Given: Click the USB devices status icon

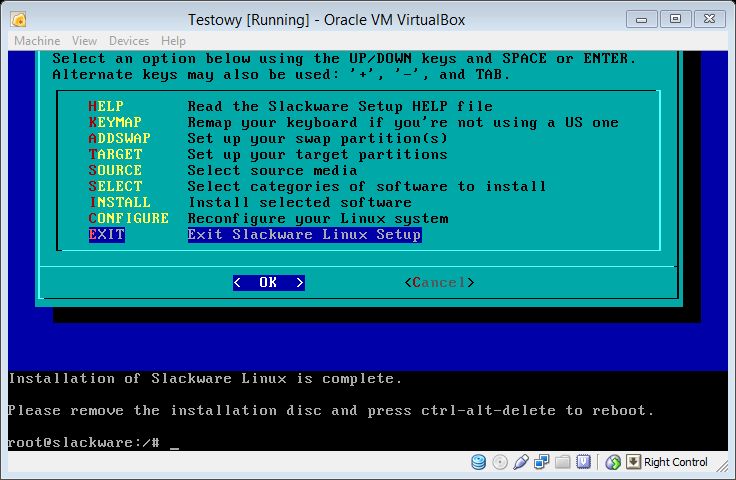Looking at the screenshot, I should pyautogui.click(x=521, y=462).
